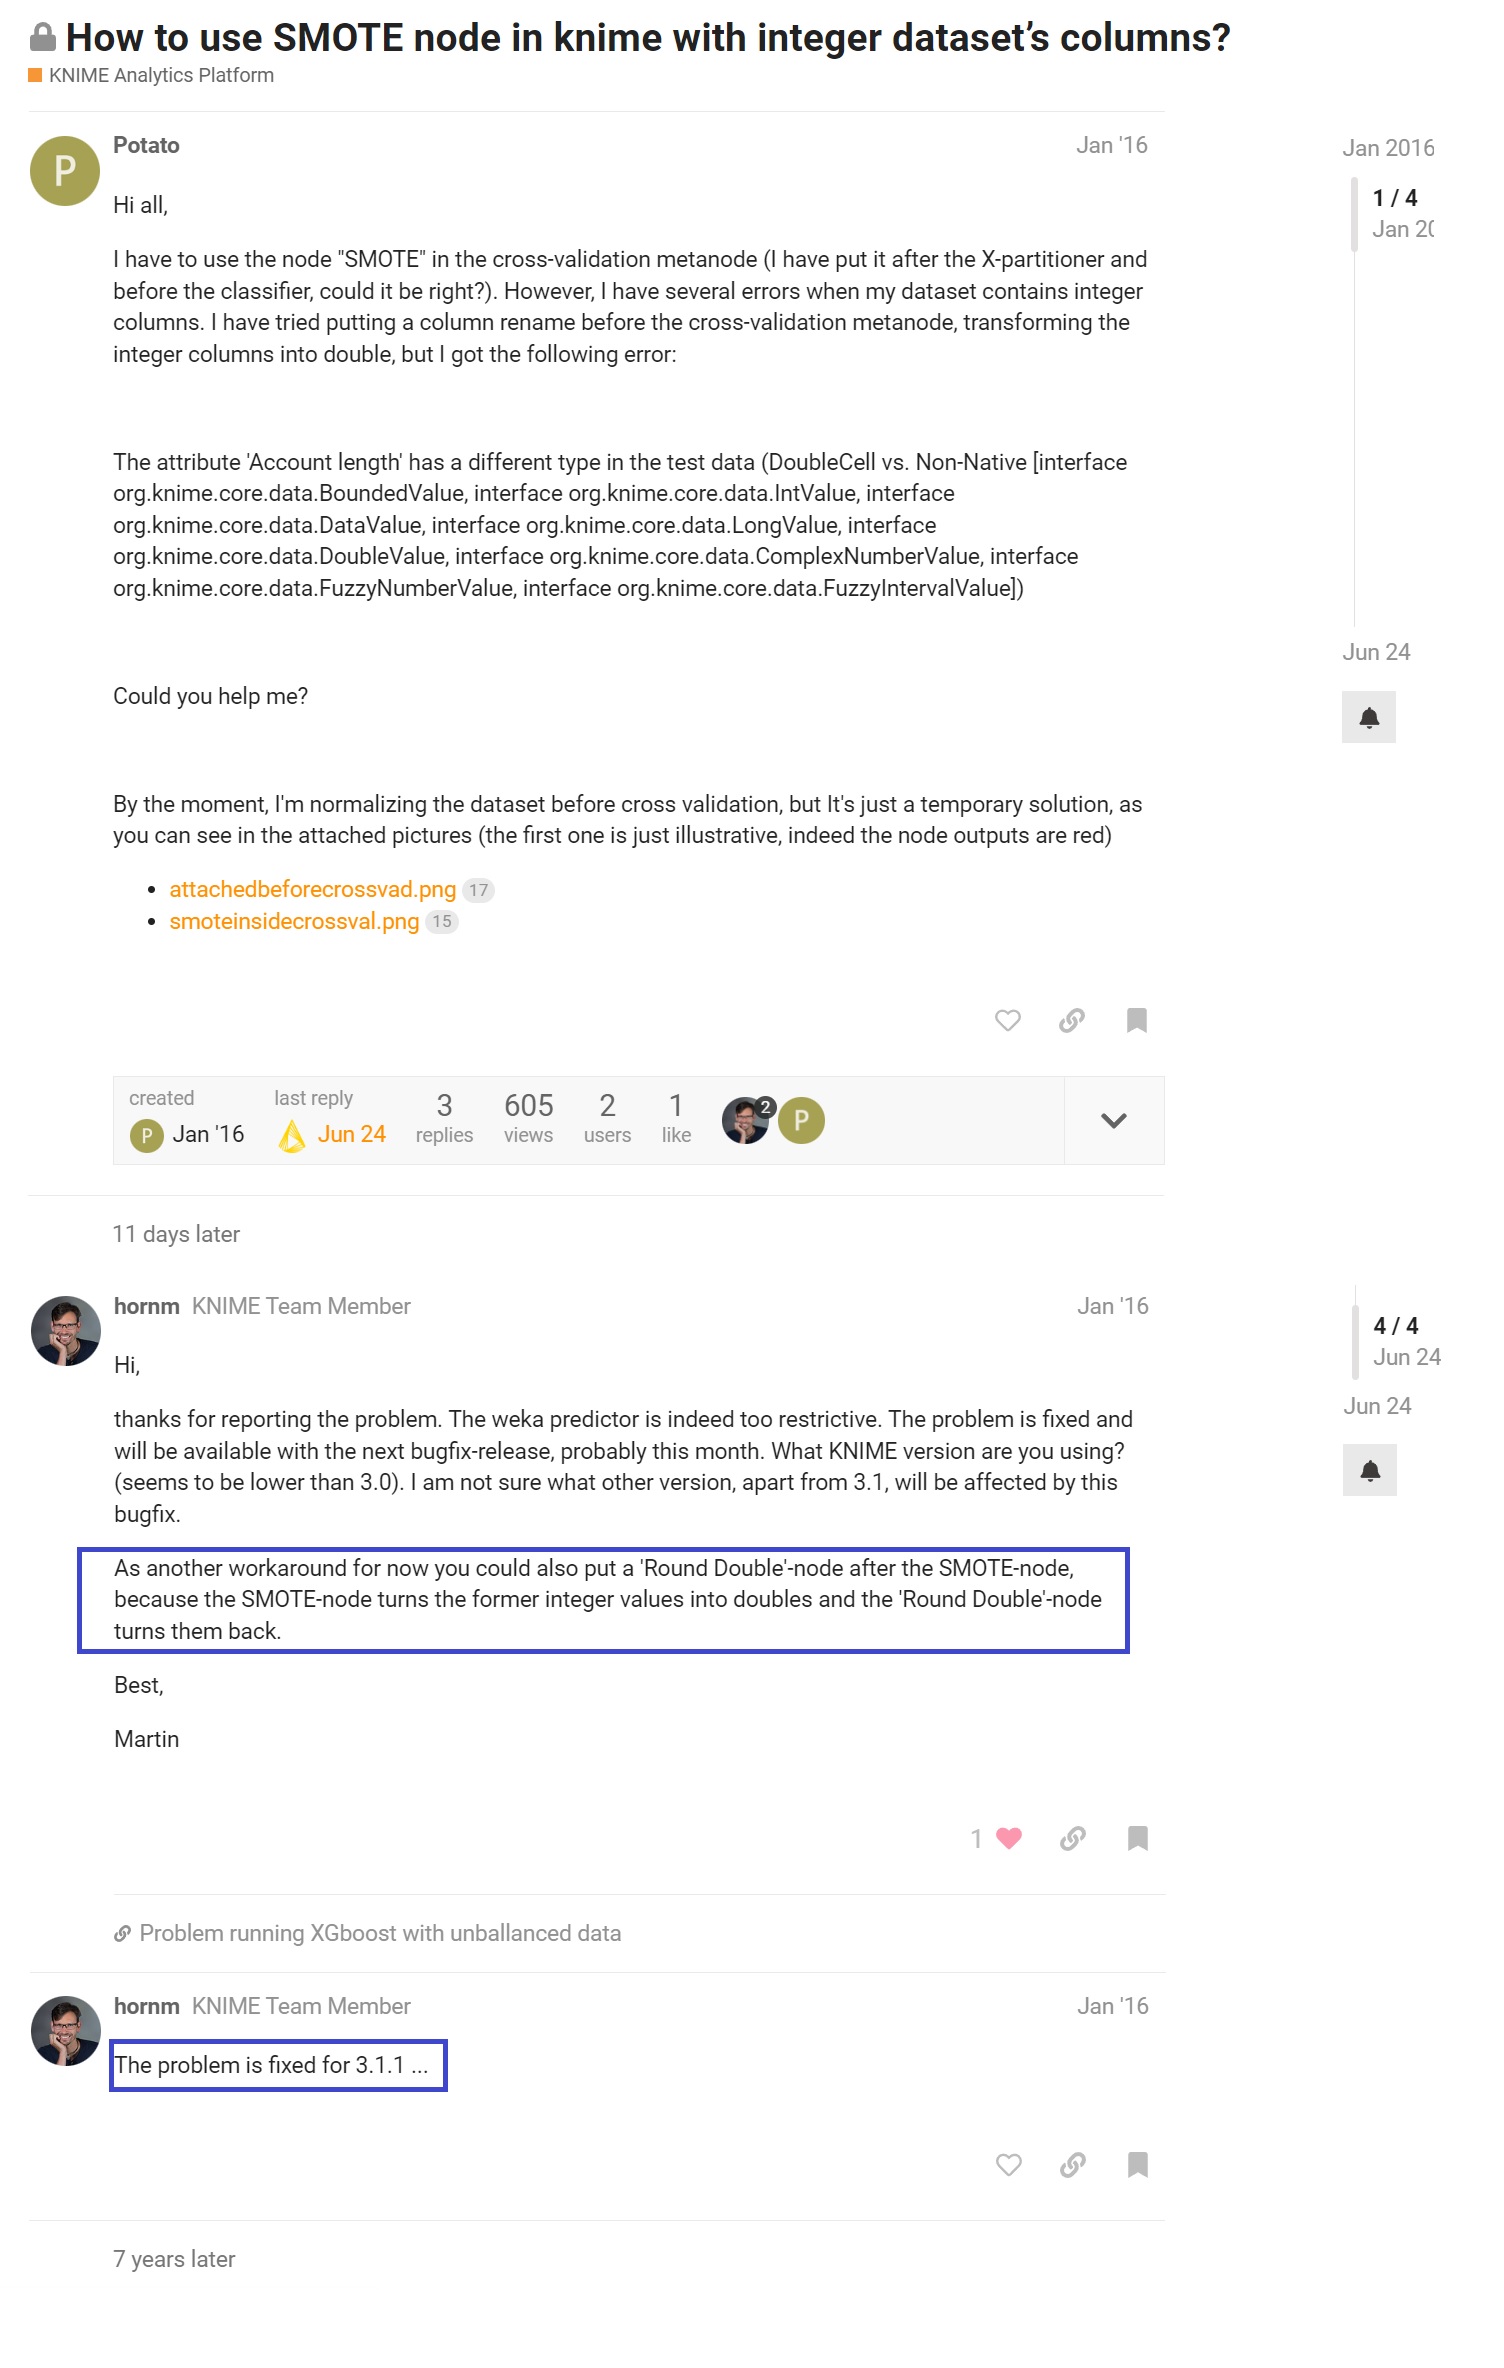Copy share link of Potato's first post
Image resolution: width=1504 pixels, height=2368 pixels.
click(x=1072, y=1020)
